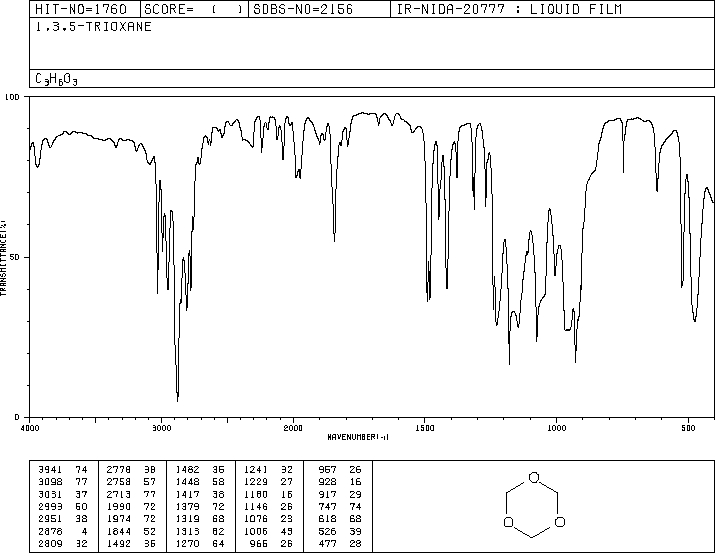Pick the 1379 wavenumber cell
Screen dimensions: 715x553
tap(187, 506)
